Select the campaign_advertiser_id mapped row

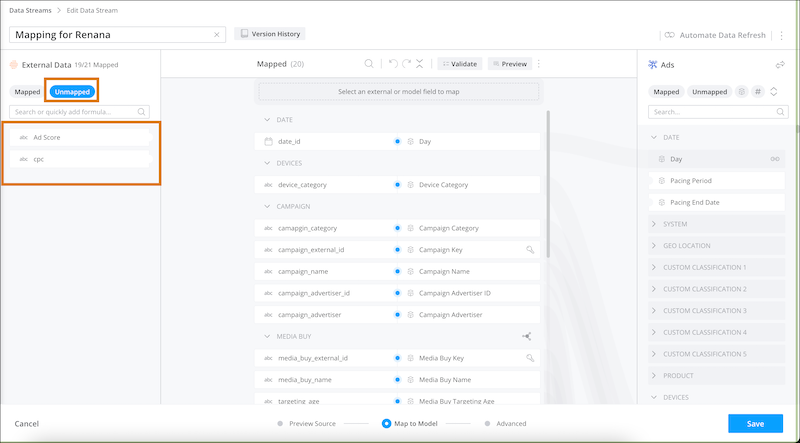pos(397,293)
